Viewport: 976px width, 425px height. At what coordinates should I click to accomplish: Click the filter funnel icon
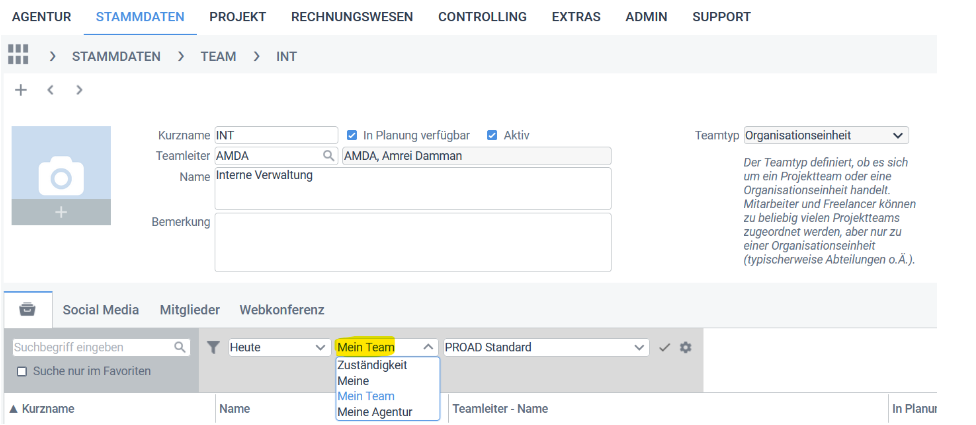tap(214, 347)
